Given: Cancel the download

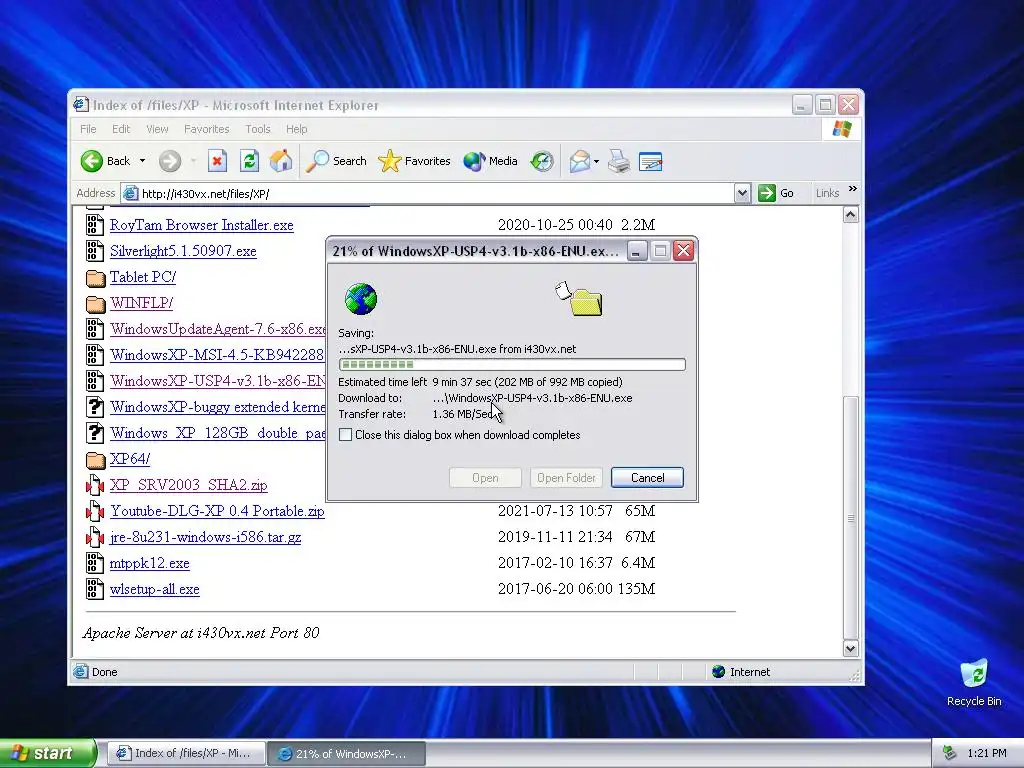Looking at the screenshot, I should tap(647, 477).
